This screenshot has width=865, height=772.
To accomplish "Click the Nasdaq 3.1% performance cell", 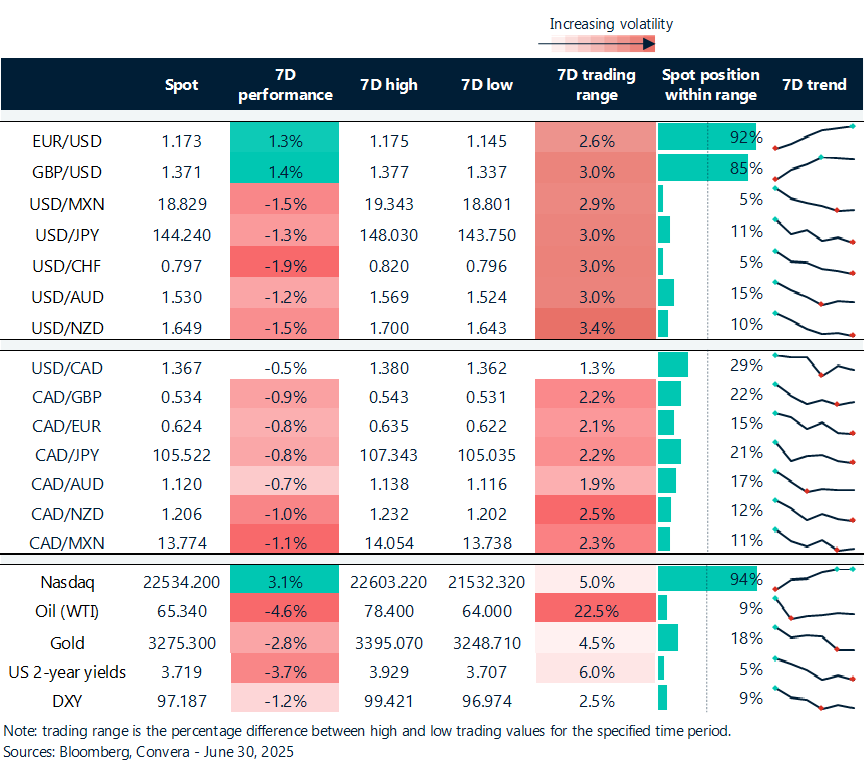I will [x=285, y=580].
